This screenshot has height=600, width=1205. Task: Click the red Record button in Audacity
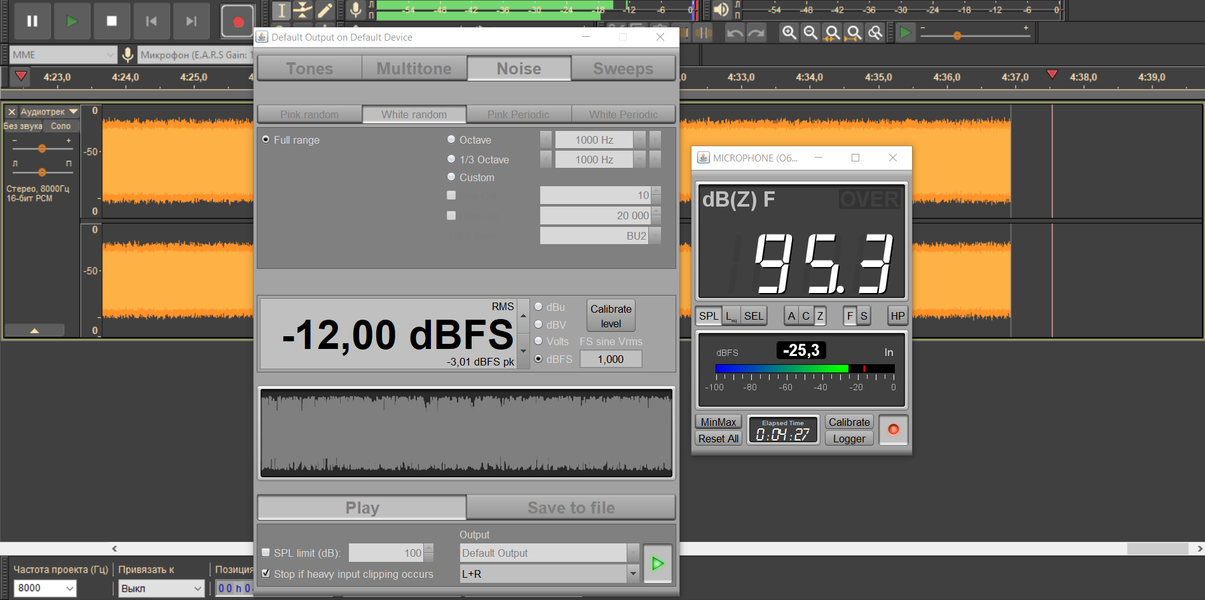(x=237, y=20)
